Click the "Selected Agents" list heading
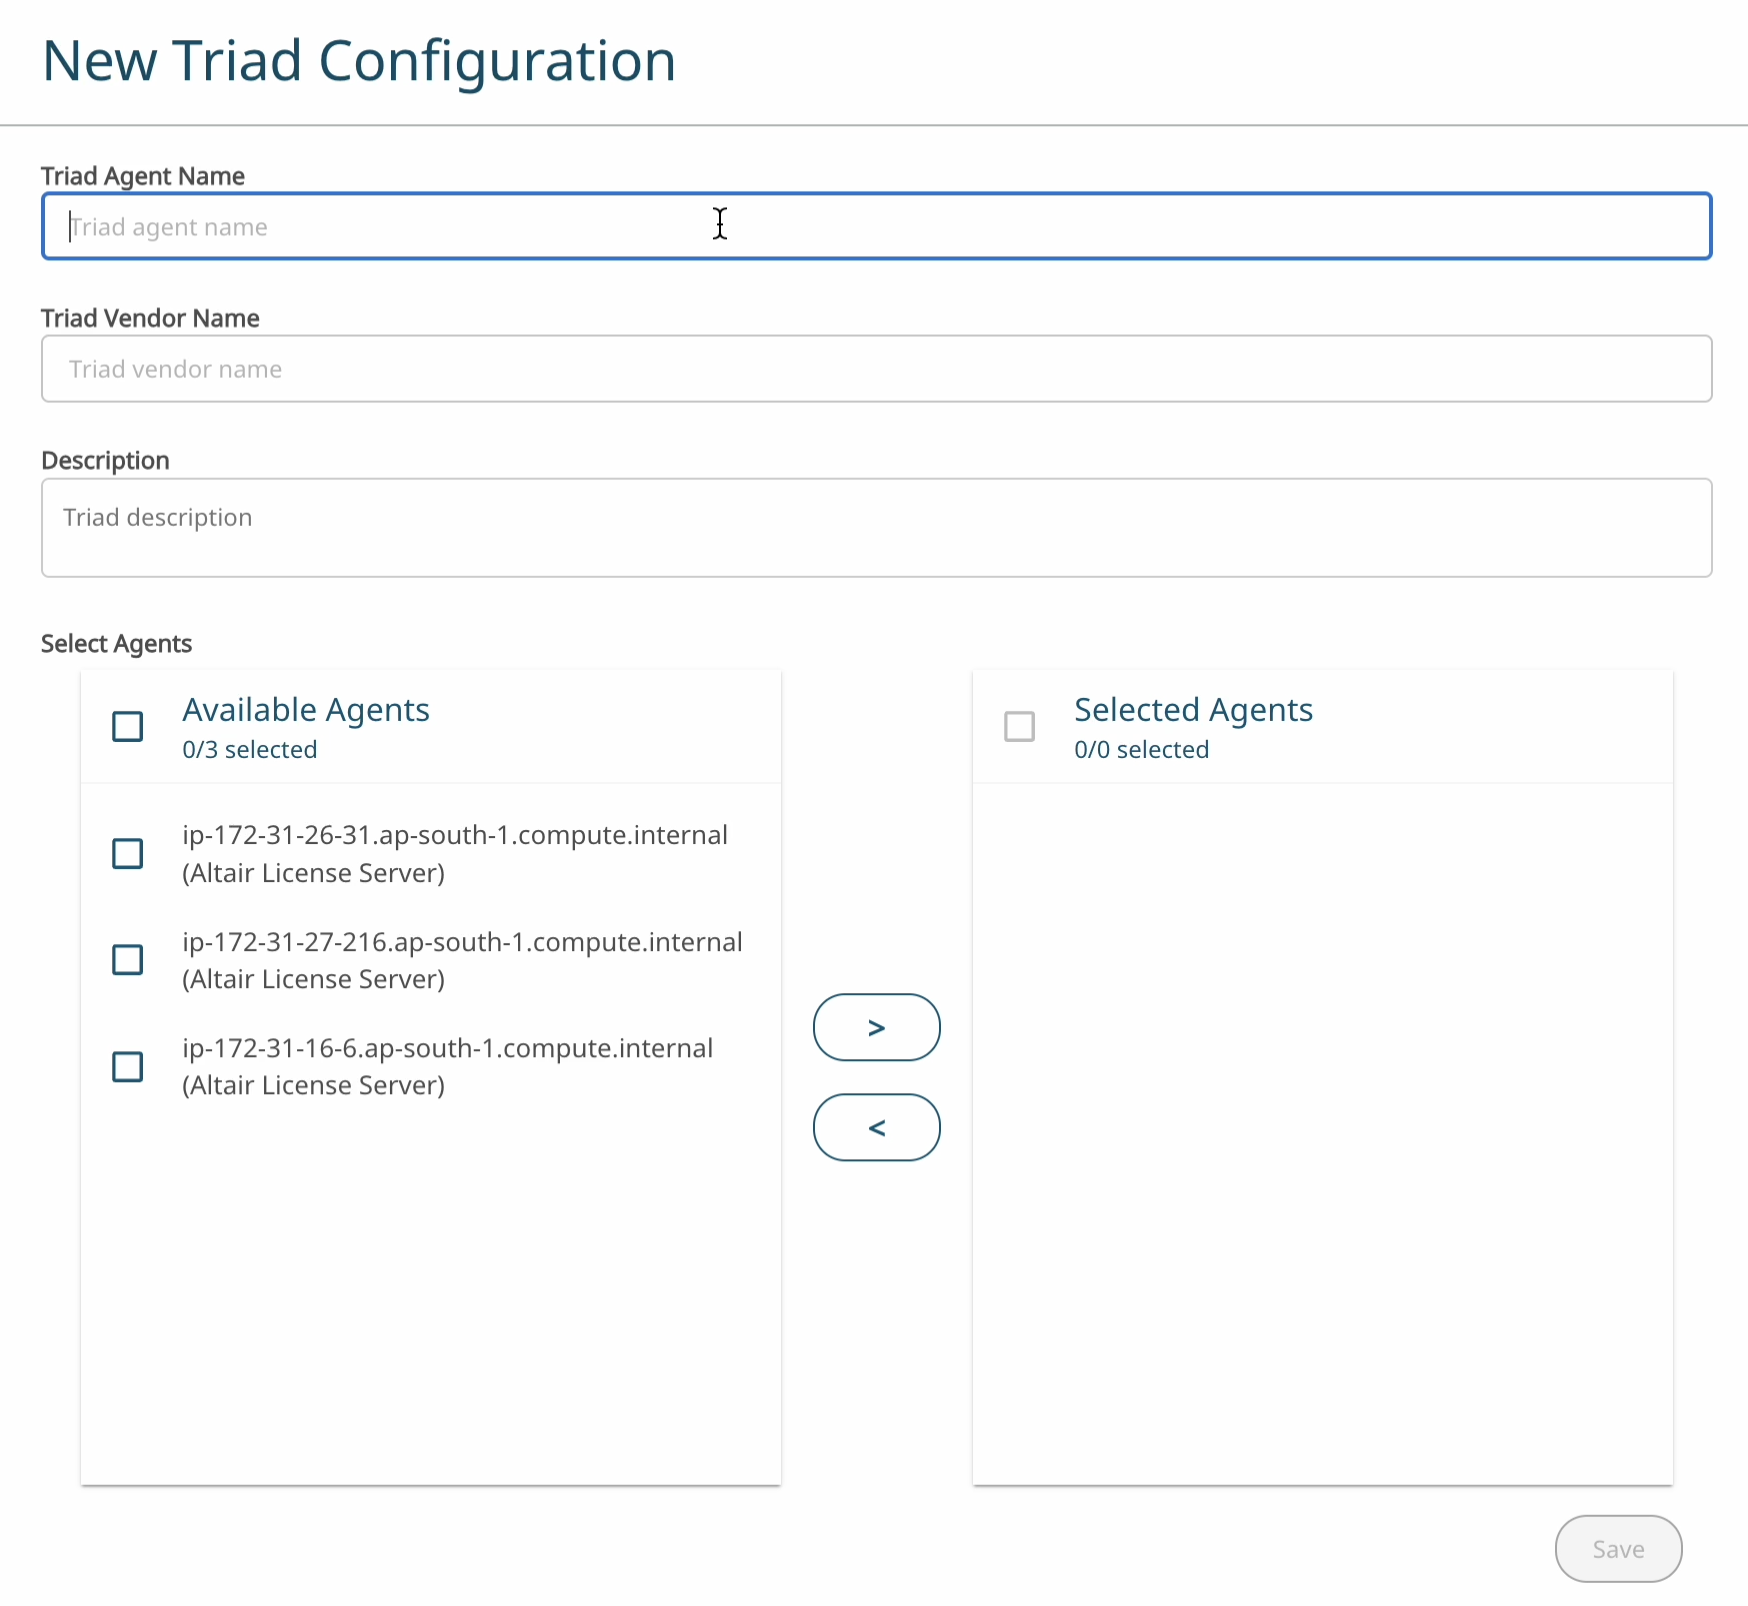This screenshot has width=1748, height=1606. point(1193,710)
